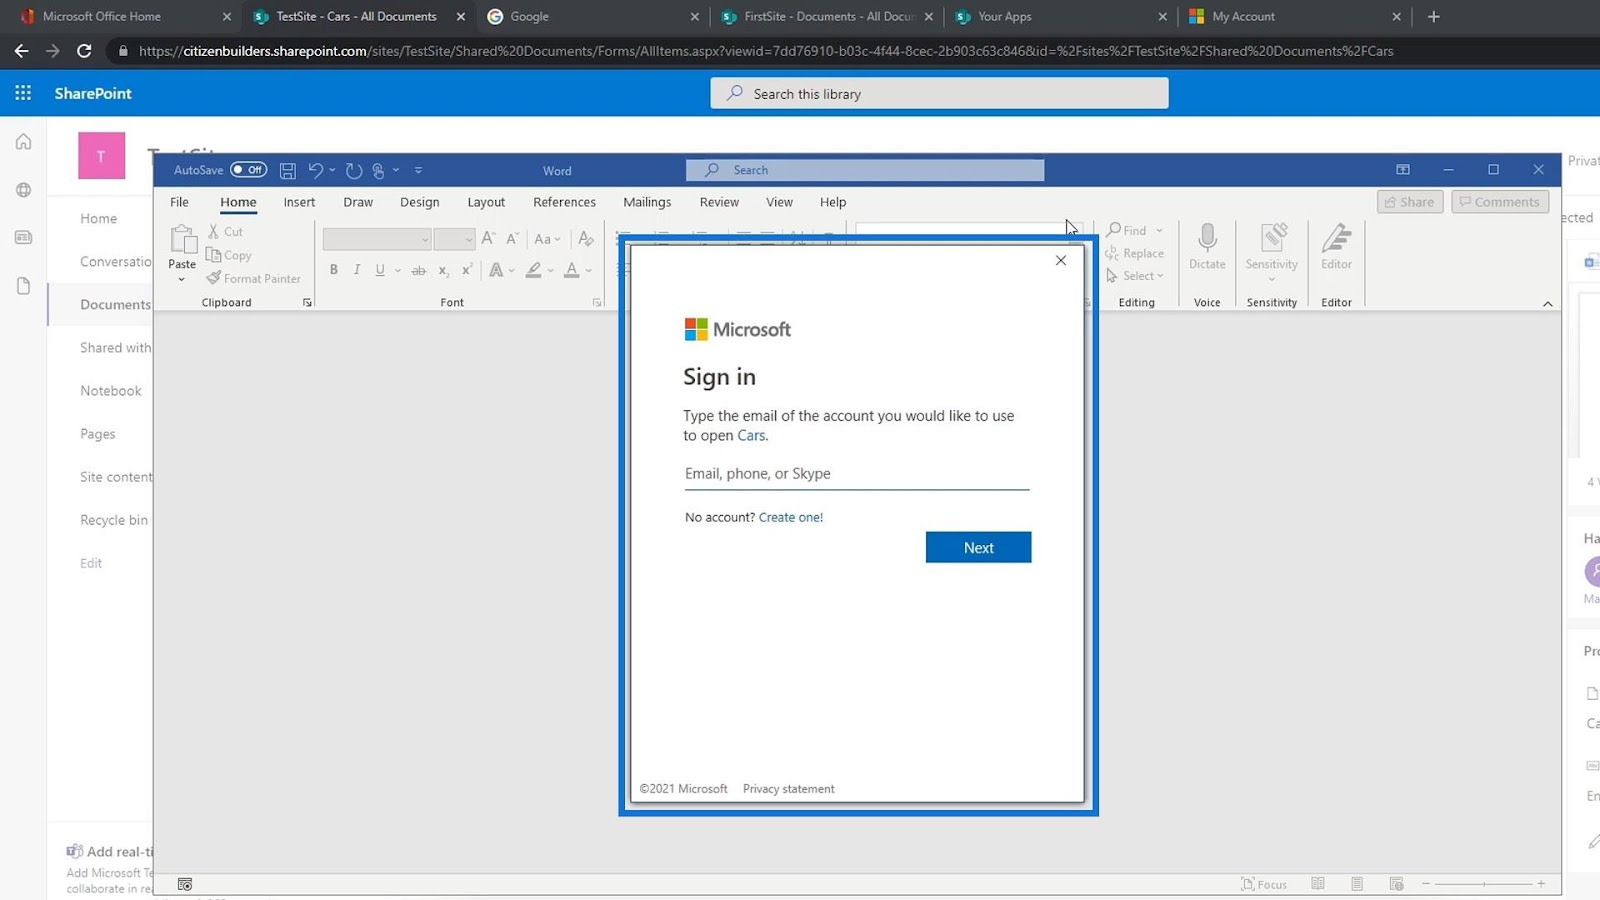This screenshot has width=1600, height=900.
Task: Click the Decrease Font Size icon
Action: pyautogui.click(x=512, y=238)
